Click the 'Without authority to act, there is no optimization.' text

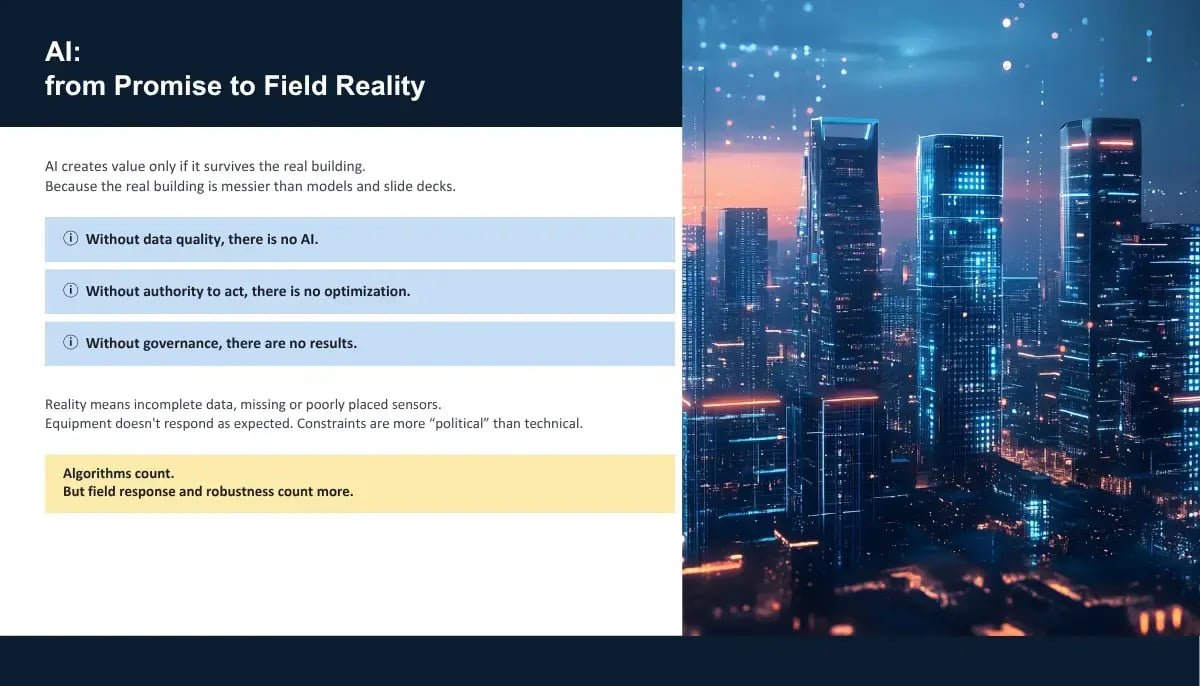pyautogui.click(x=248, y=291)
